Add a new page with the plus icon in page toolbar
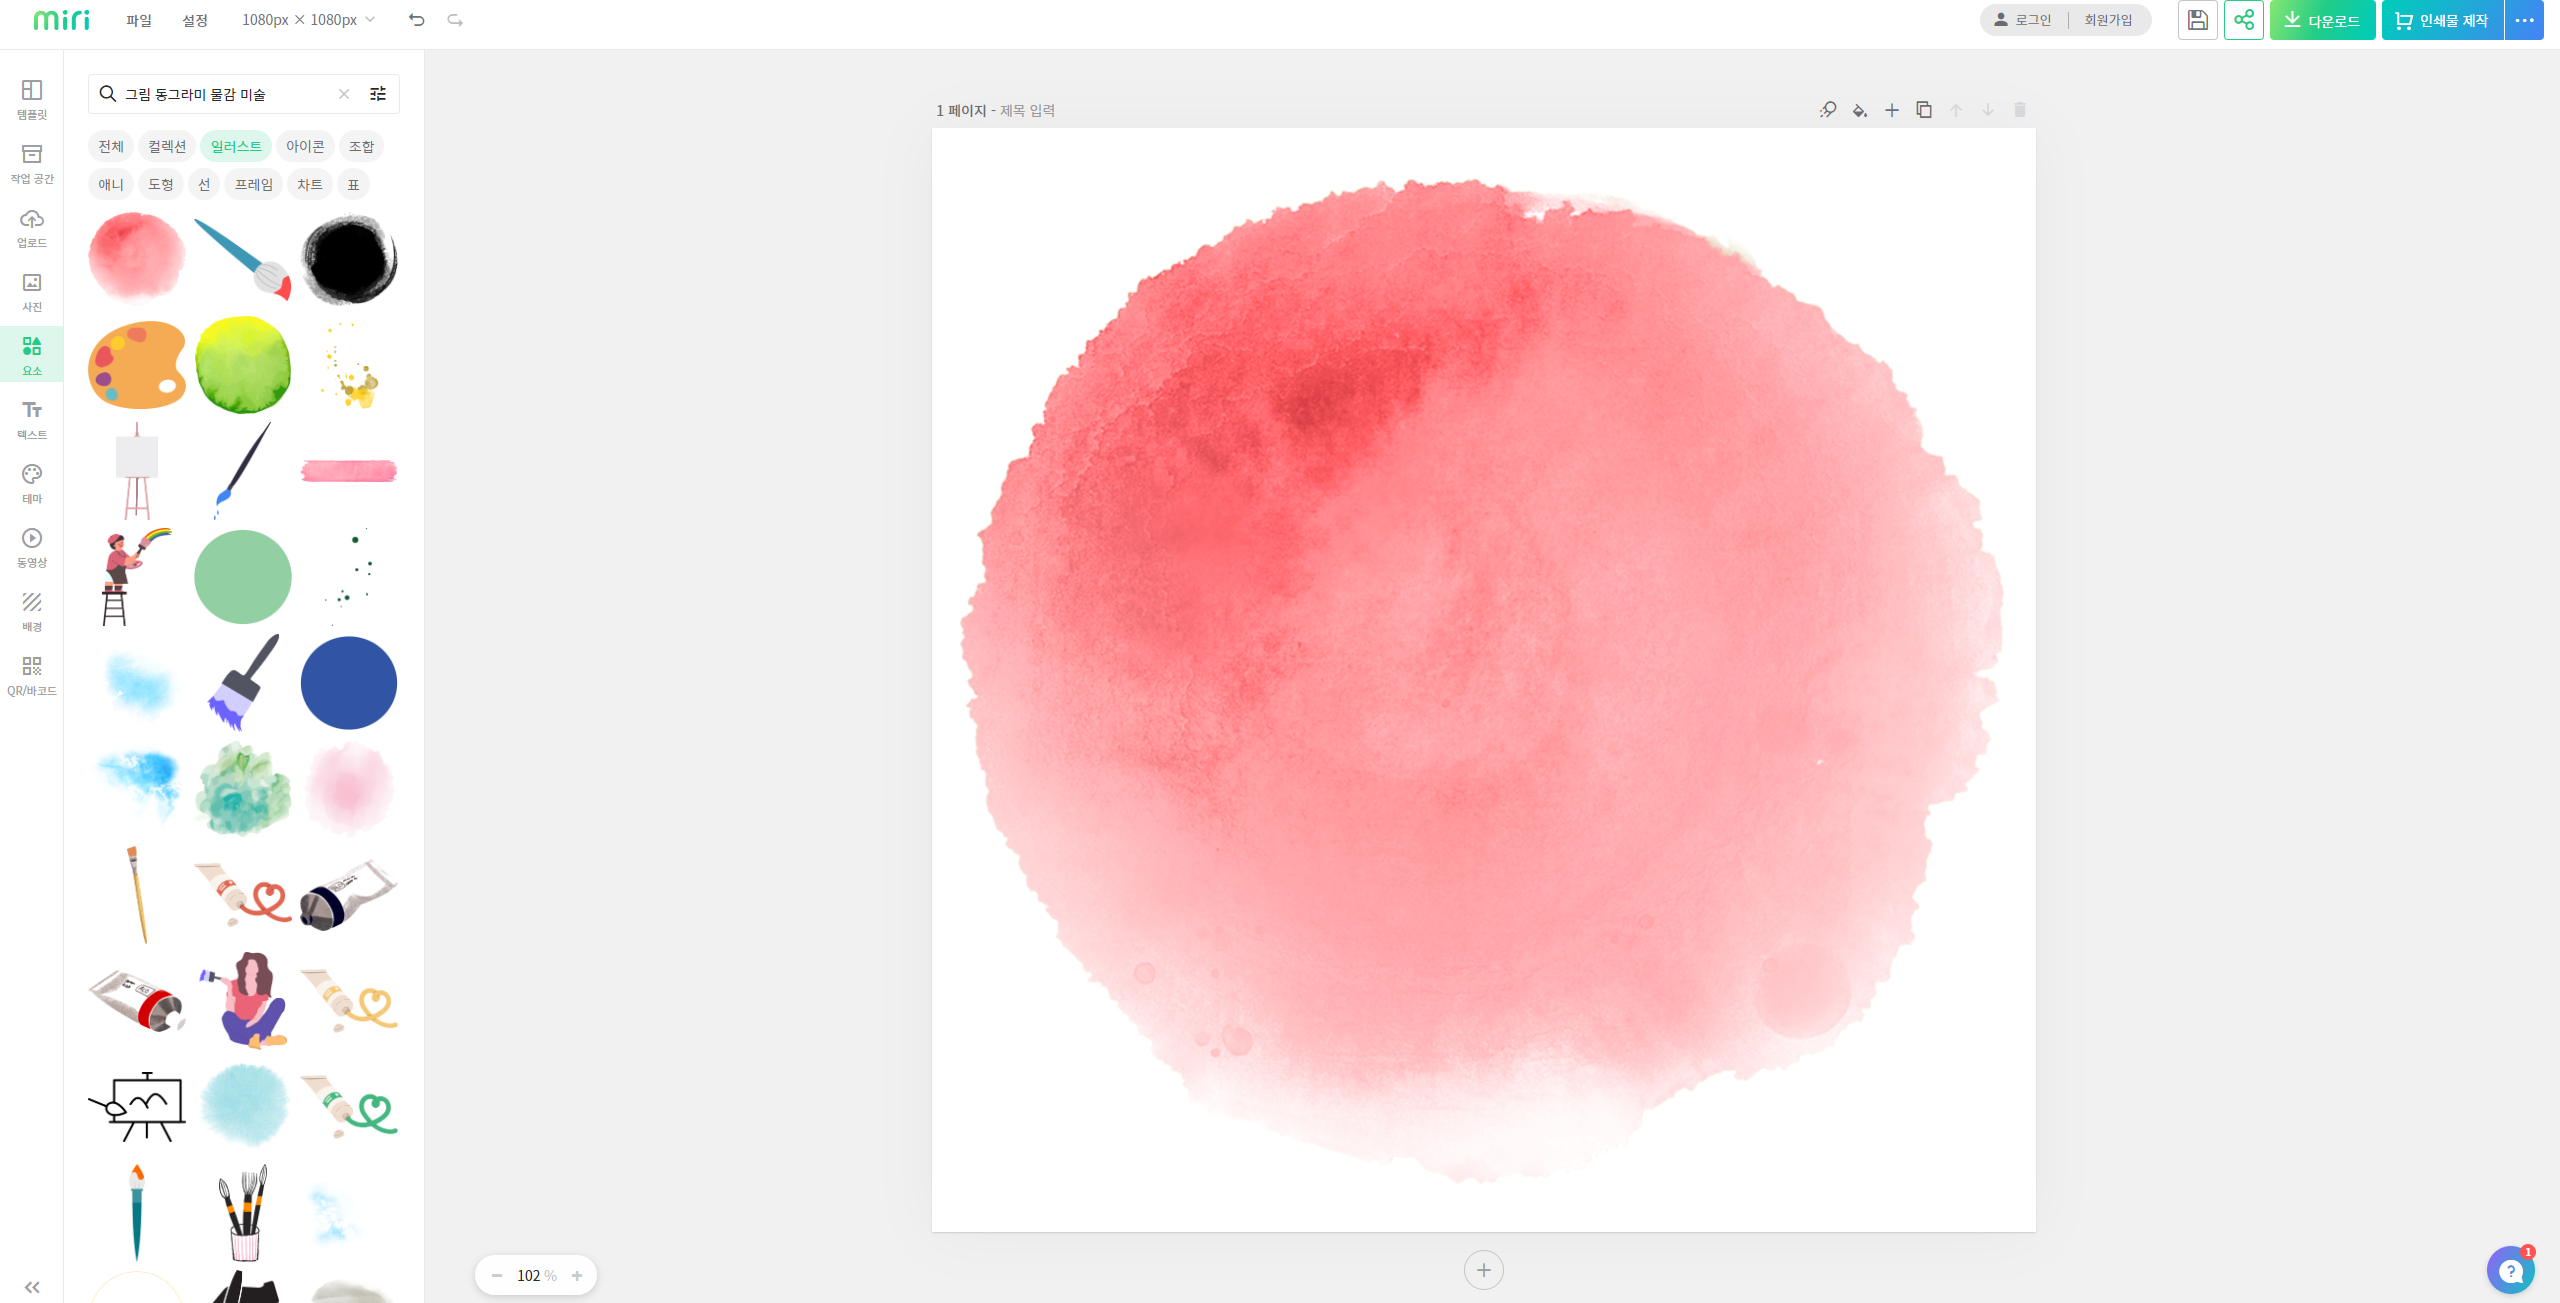This screenshot has height=1303, width=2560. pos(1892,110)
